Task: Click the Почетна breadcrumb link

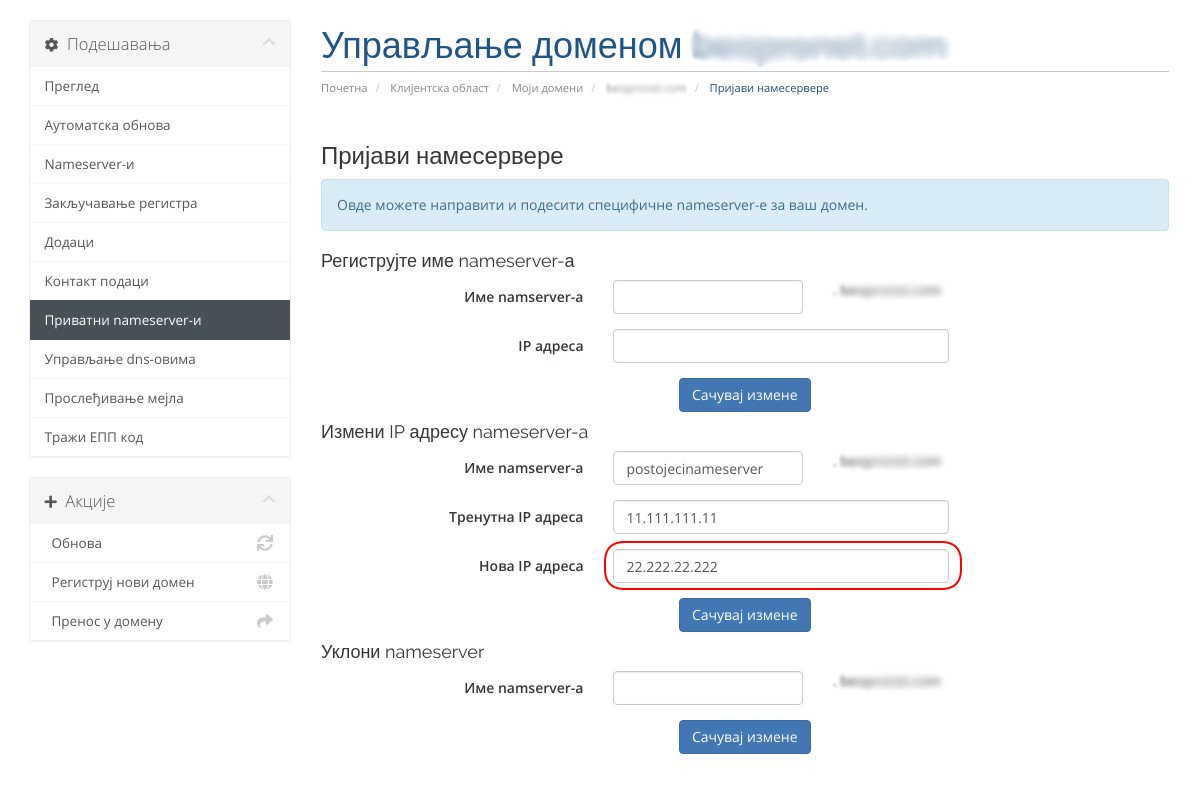Action: pyautogui.click(x=344, y=88)
